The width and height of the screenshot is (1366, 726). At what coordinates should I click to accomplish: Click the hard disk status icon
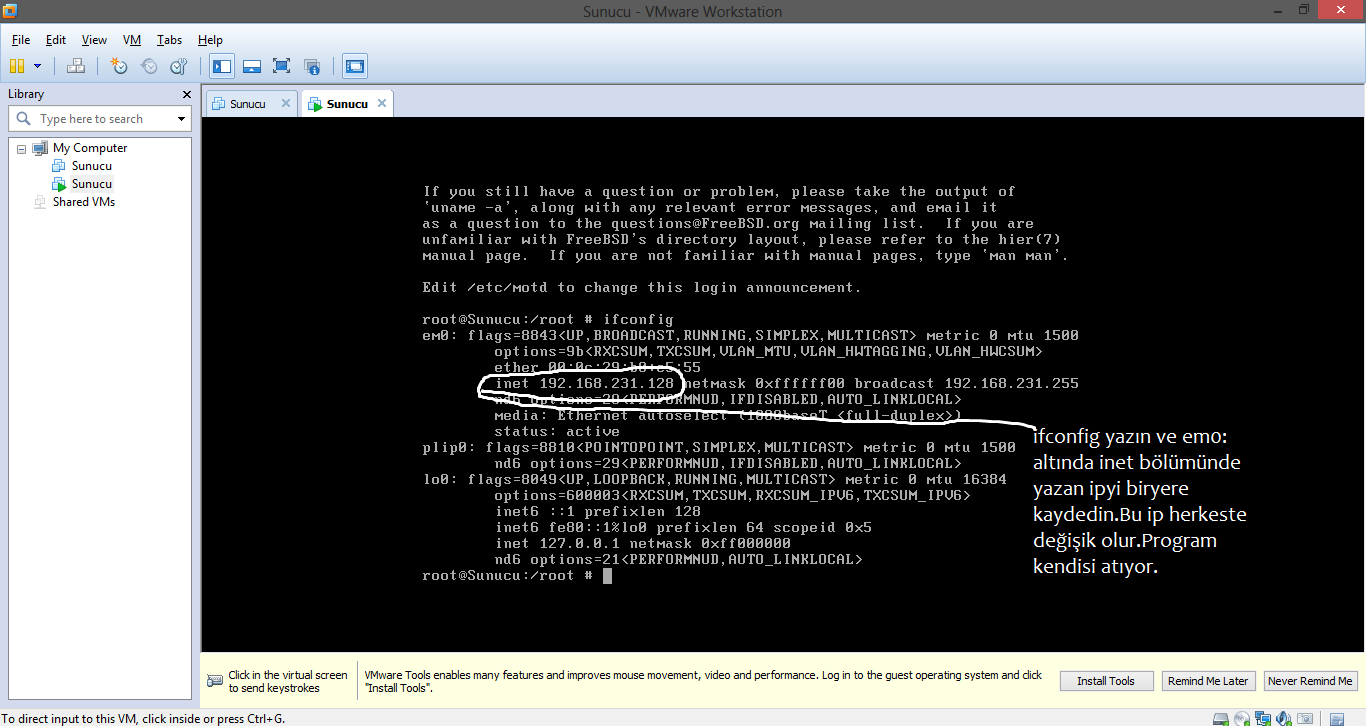(x=1221, y=718)
